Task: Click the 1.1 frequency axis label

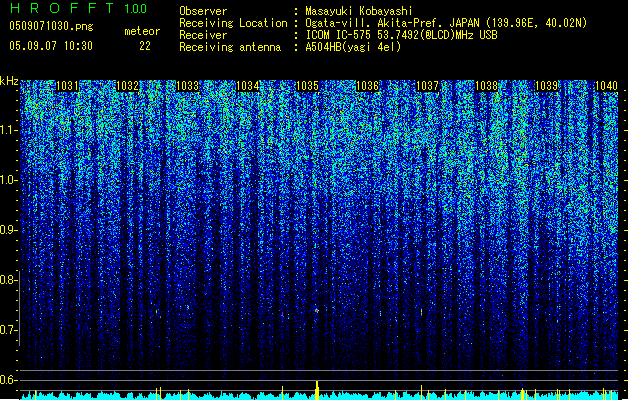Action: (x=8, y=130)
